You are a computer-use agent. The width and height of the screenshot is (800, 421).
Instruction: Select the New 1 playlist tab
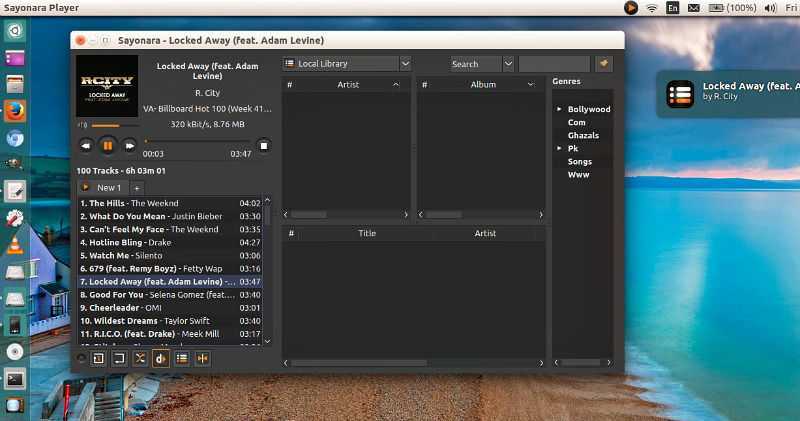pos(104,188)
